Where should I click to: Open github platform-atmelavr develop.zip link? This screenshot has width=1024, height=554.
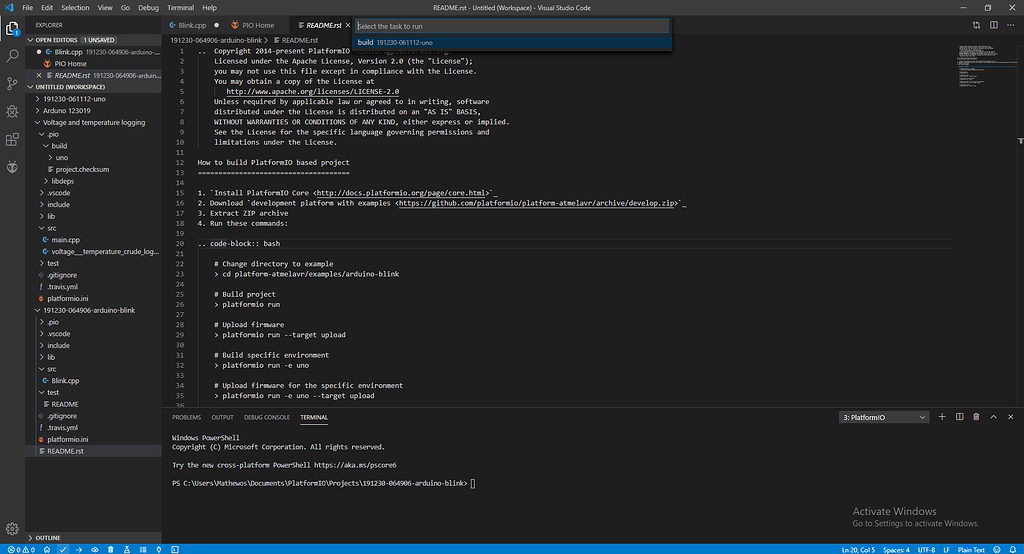click(537, 203)
